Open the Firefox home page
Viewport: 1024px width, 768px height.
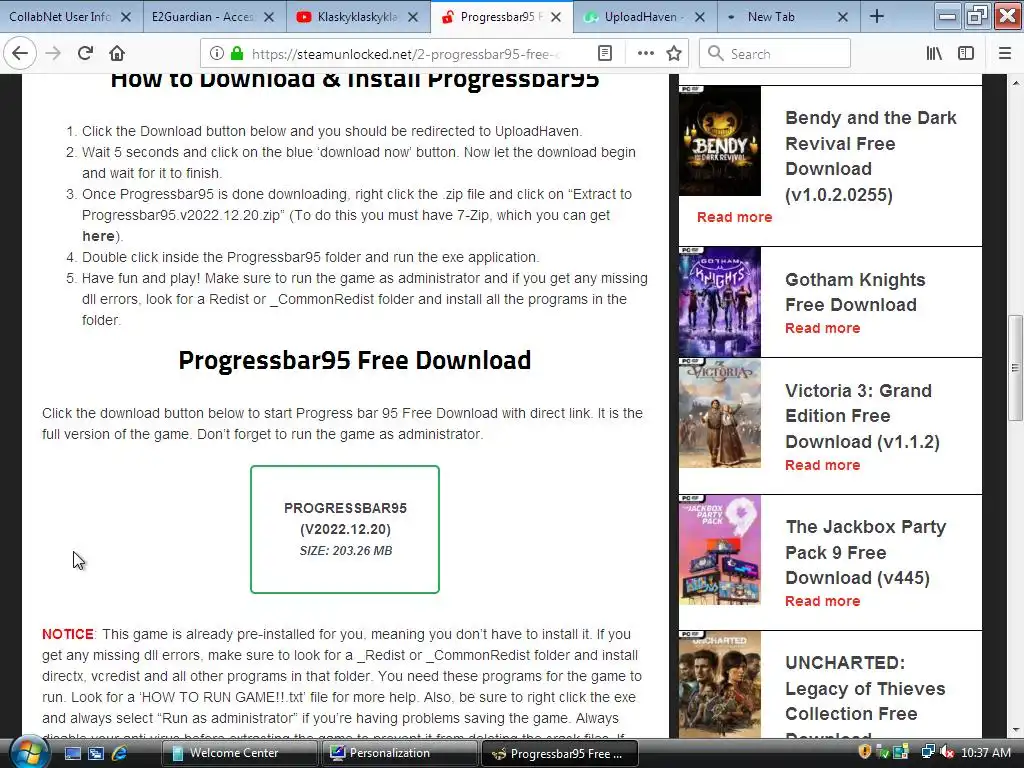coord(117,54)
